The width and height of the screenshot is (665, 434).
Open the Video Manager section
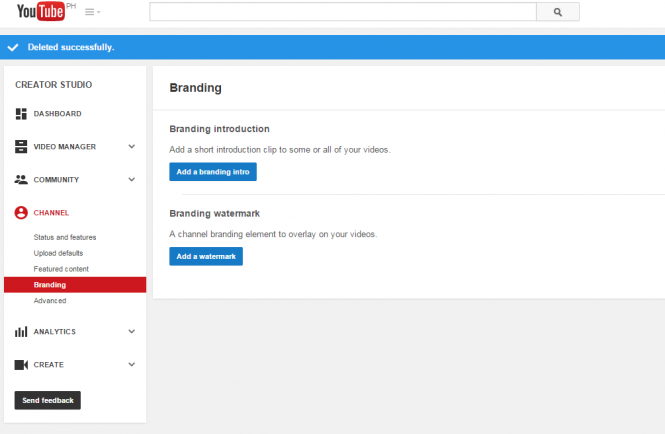point(64,147)
